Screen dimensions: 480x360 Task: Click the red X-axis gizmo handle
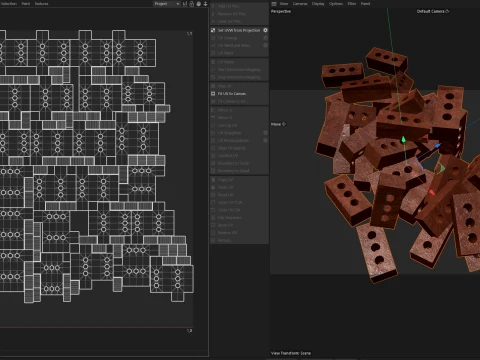(432, 192)
